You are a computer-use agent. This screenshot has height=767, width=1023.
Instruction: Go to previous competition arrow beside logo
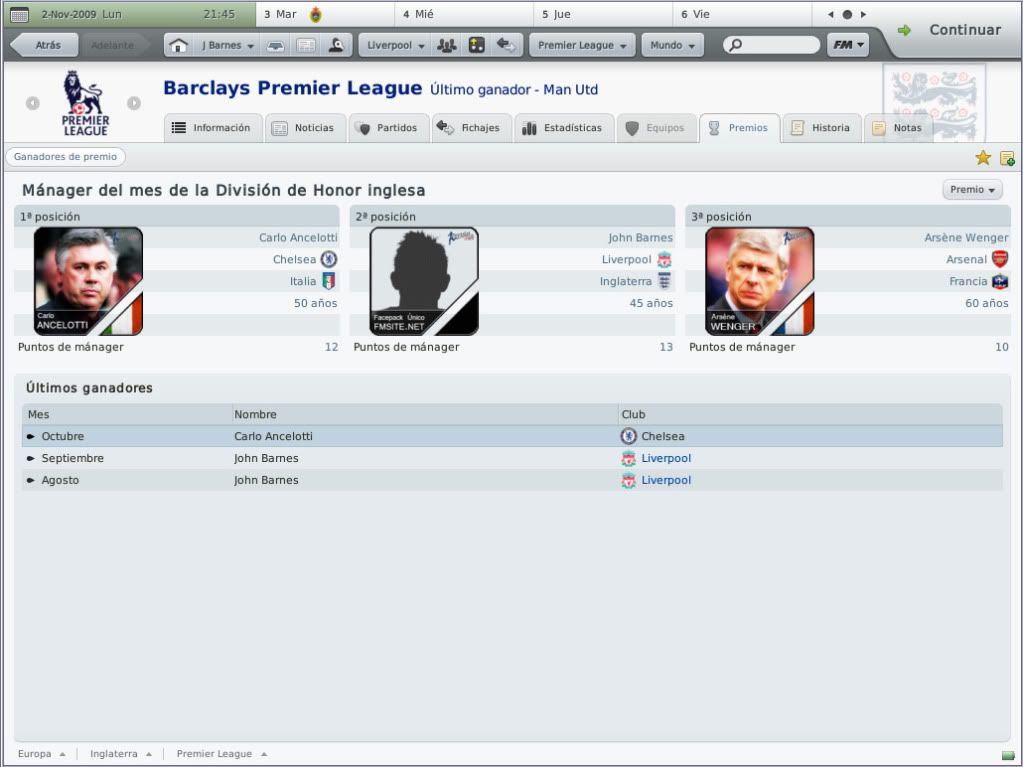point(33,103)
